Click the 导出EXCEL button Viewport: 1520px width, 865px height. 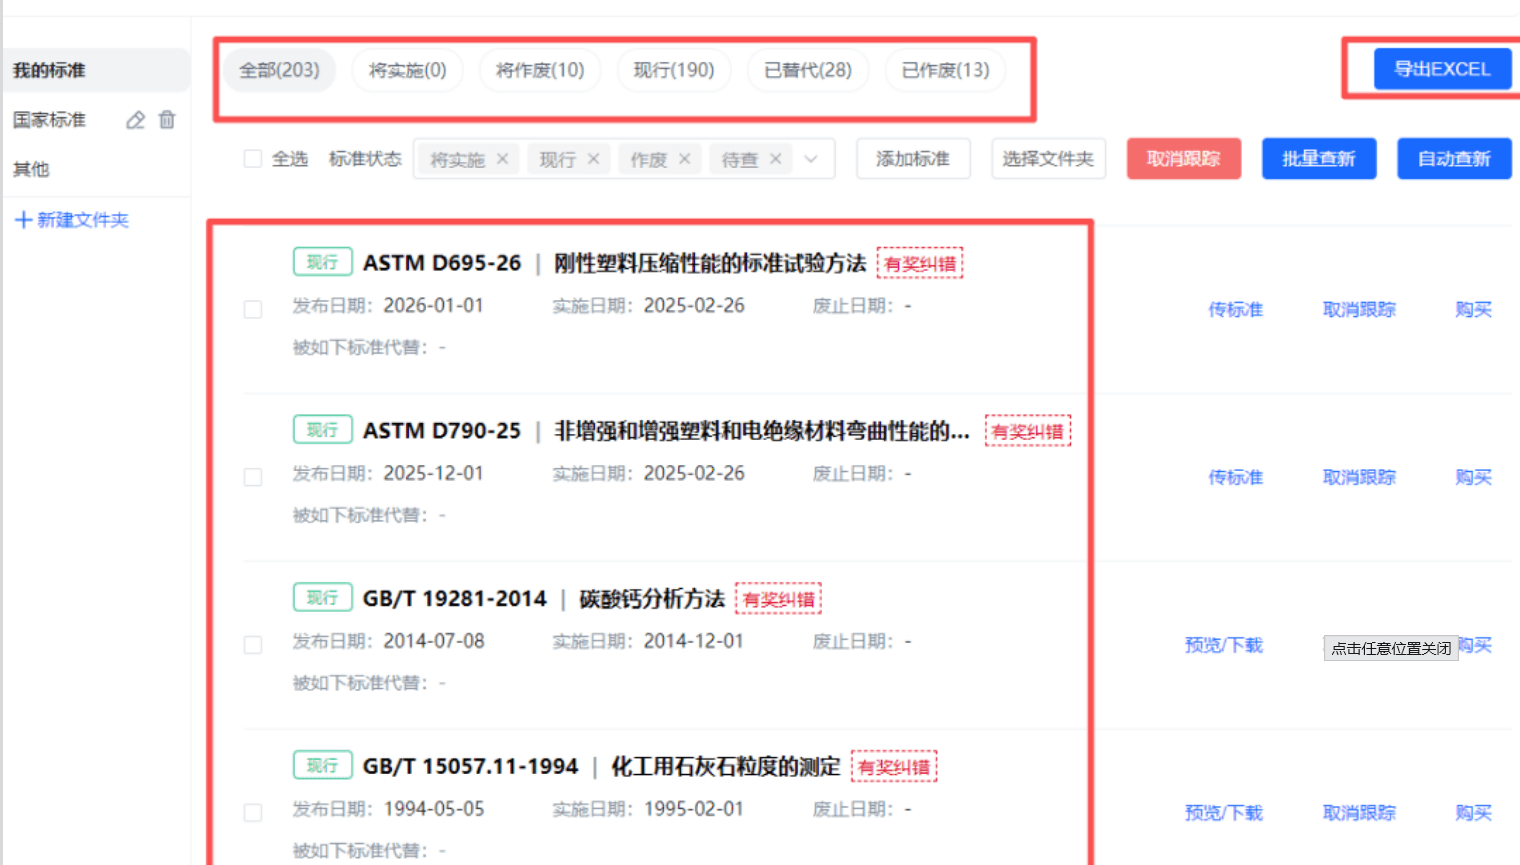click(x=1442, y=69)
